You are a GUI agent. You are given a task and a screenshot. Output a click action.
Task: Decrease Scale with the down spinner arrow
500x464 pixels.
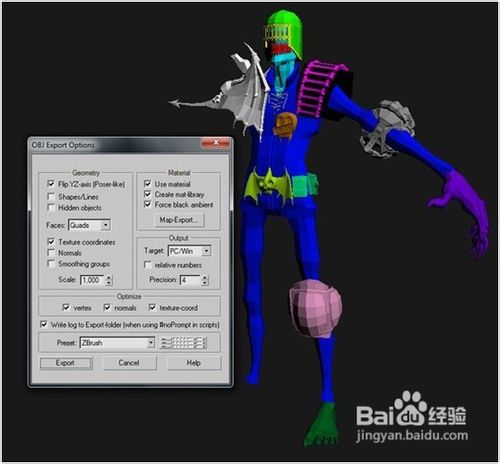[x=109, y=283]
